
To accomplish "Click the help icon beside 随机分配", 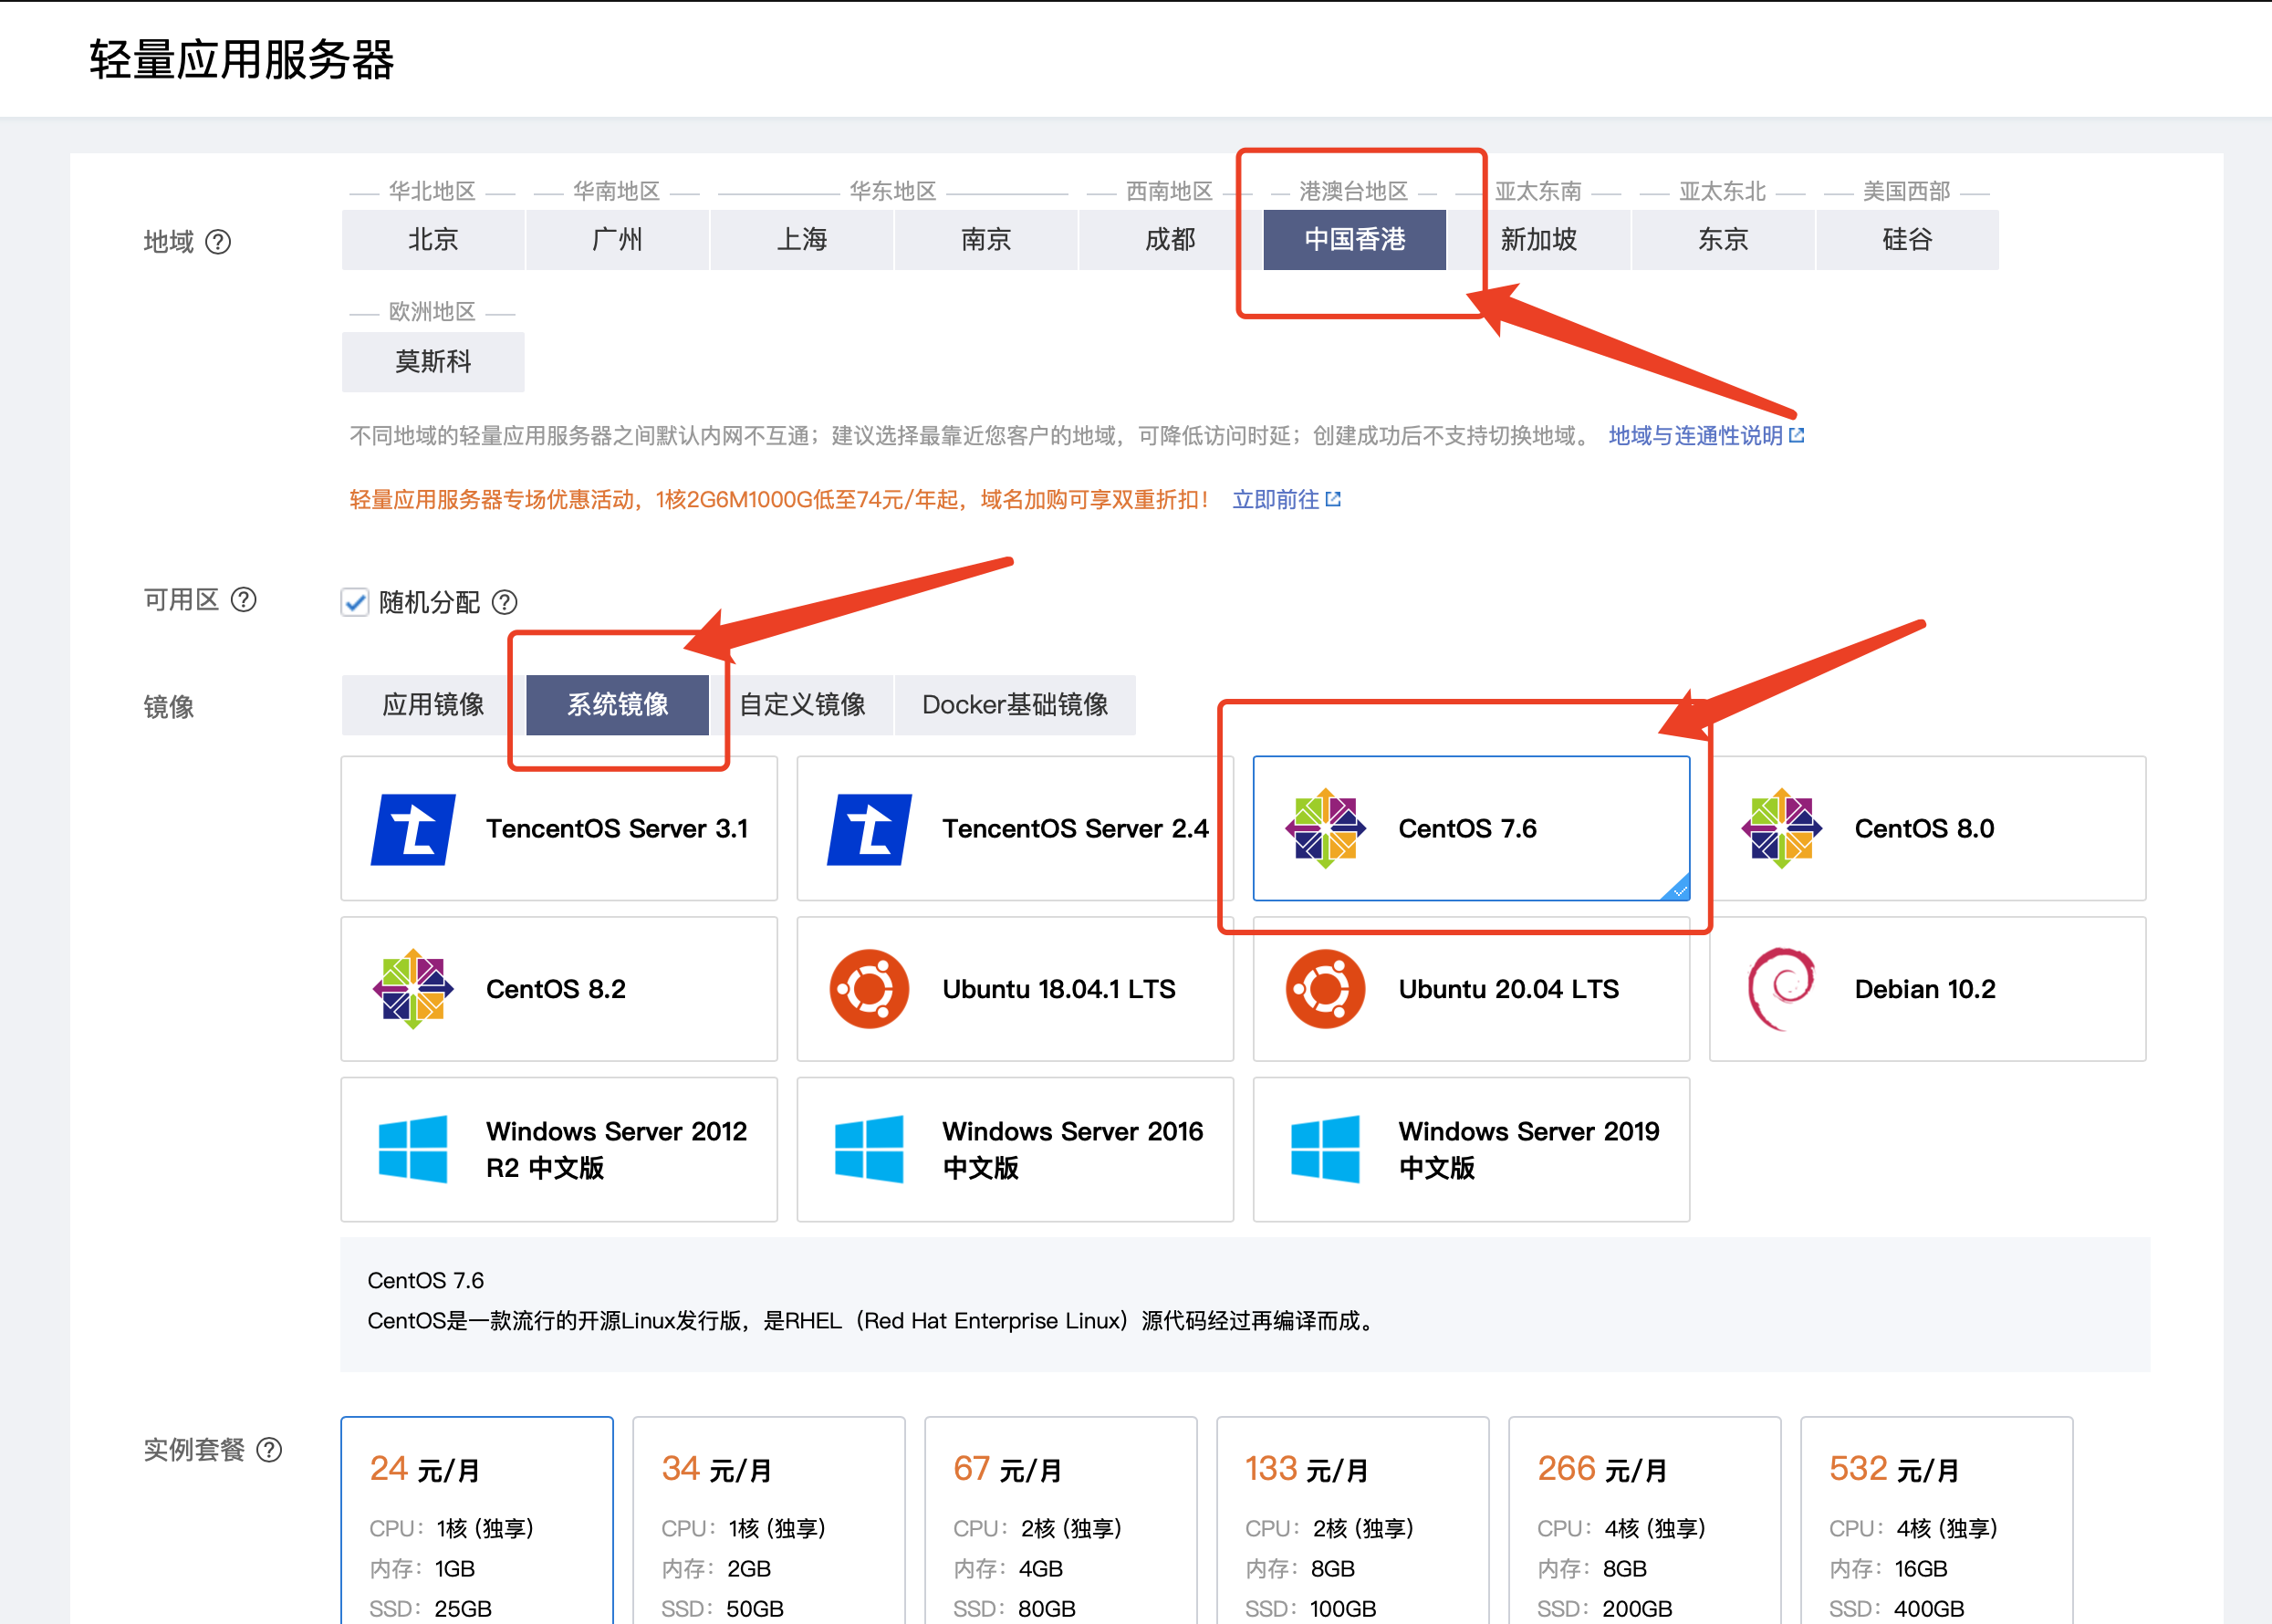I will click(505, 602).
